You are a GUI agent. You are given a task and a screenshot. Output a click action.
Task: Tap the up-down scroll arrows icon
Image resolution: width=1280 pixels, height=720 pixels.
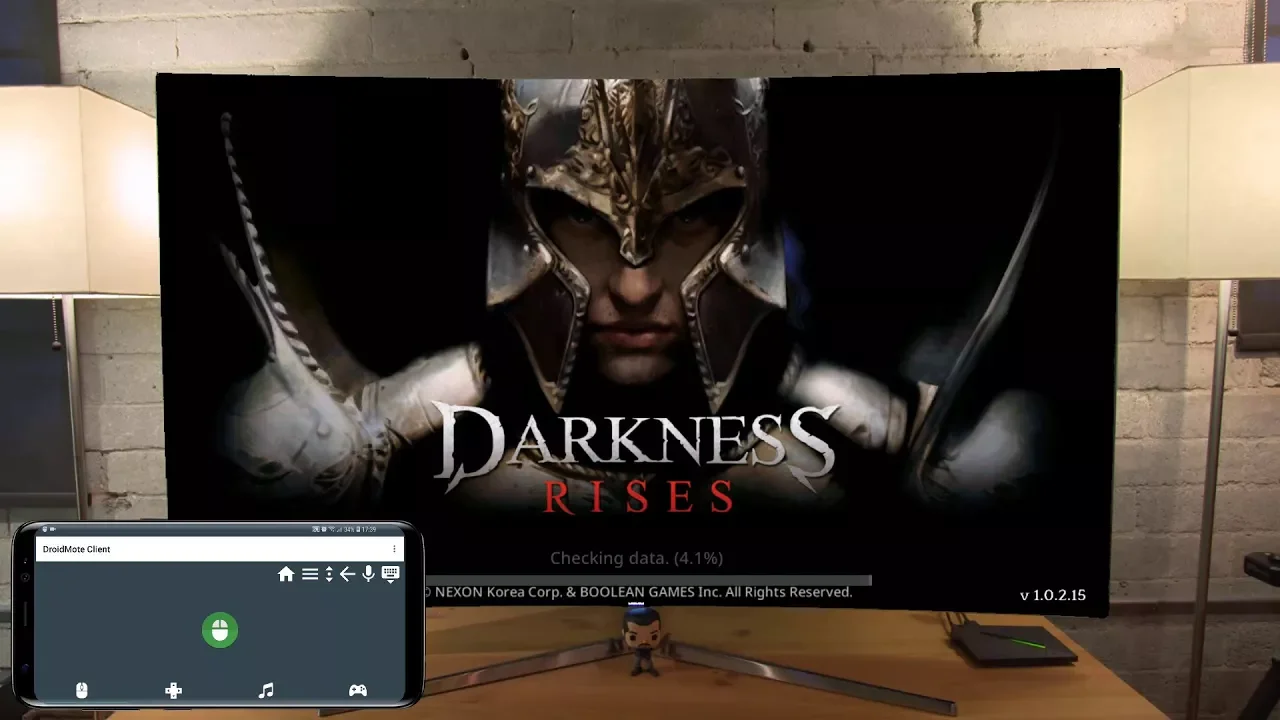[x=329, y=574]
